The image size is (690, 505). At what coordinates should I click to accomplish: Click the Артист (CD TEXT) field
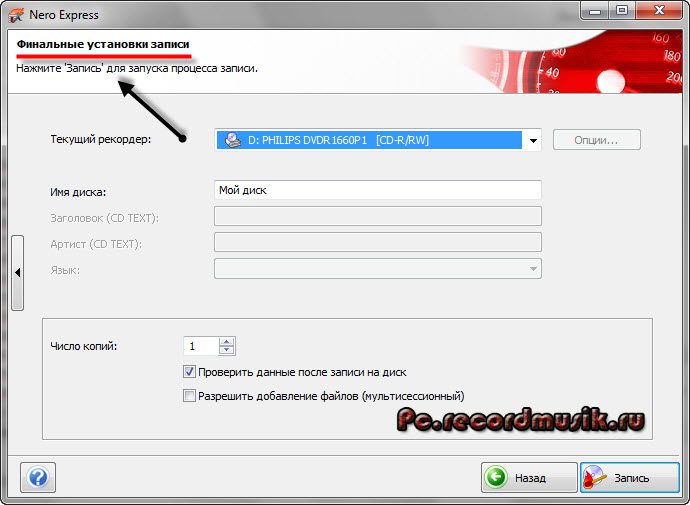(x=378, y=242)
